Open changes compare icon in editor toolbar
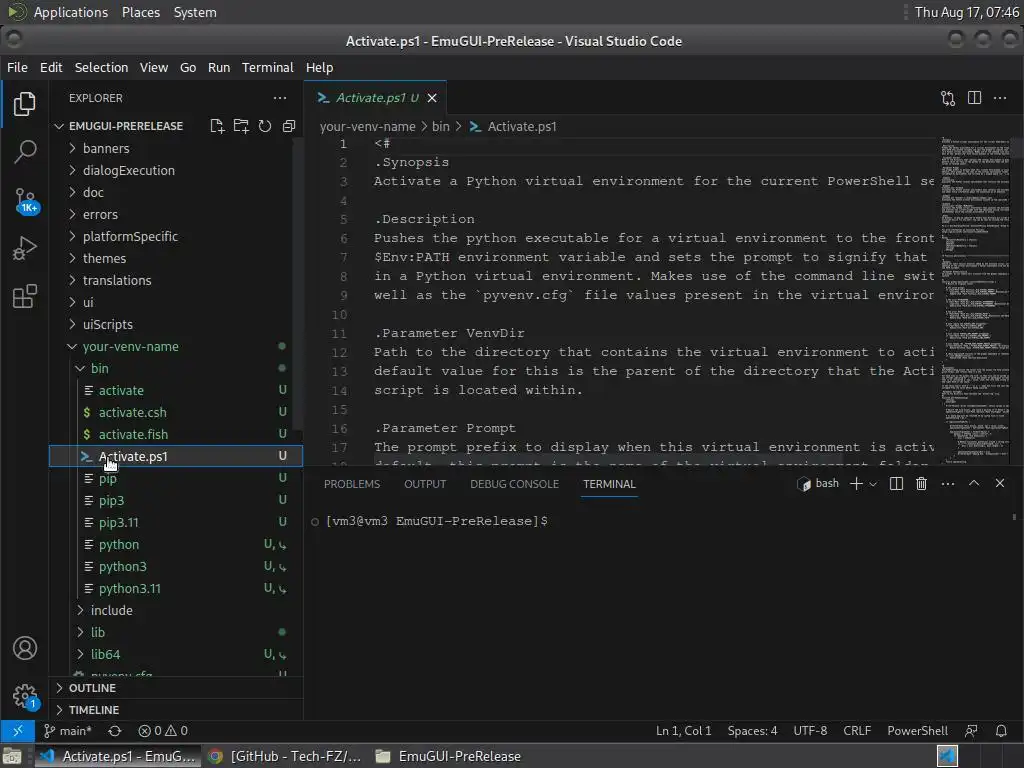This screenshot has width=1024, height=768. (948, 98)
